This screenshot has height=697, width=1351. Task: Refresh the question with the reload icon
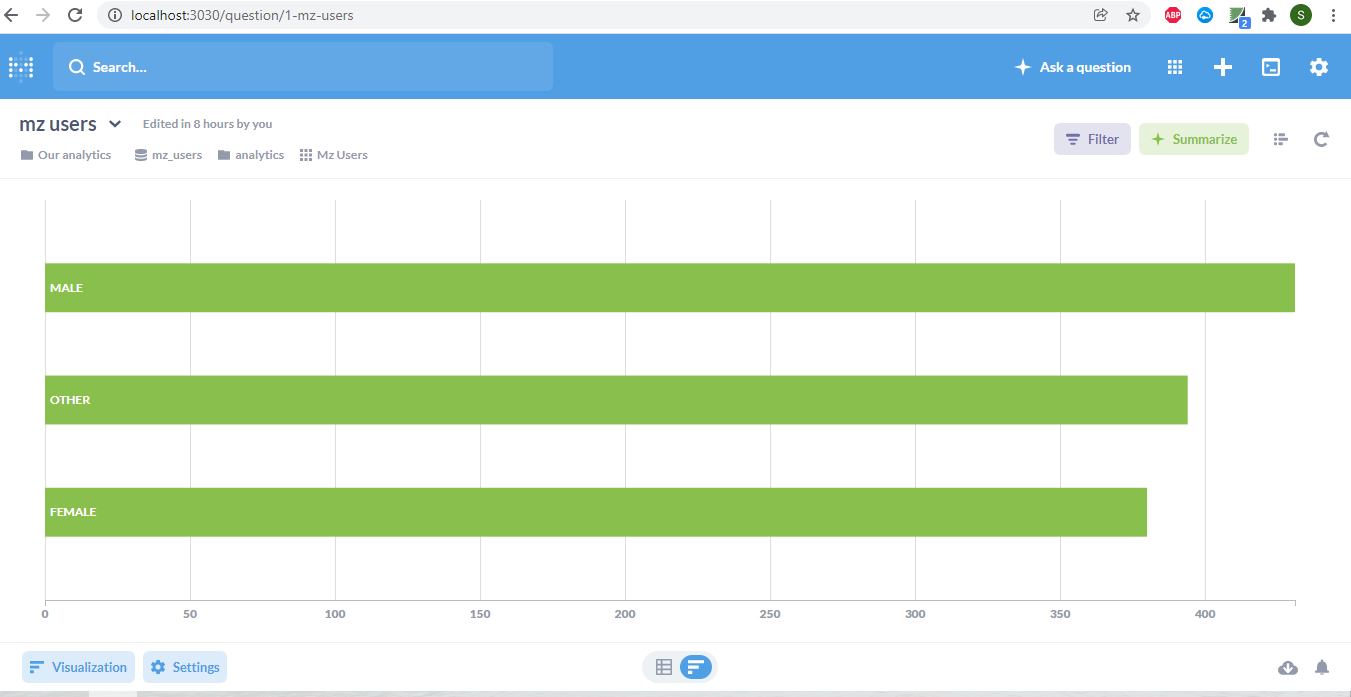coord(1321,139)
